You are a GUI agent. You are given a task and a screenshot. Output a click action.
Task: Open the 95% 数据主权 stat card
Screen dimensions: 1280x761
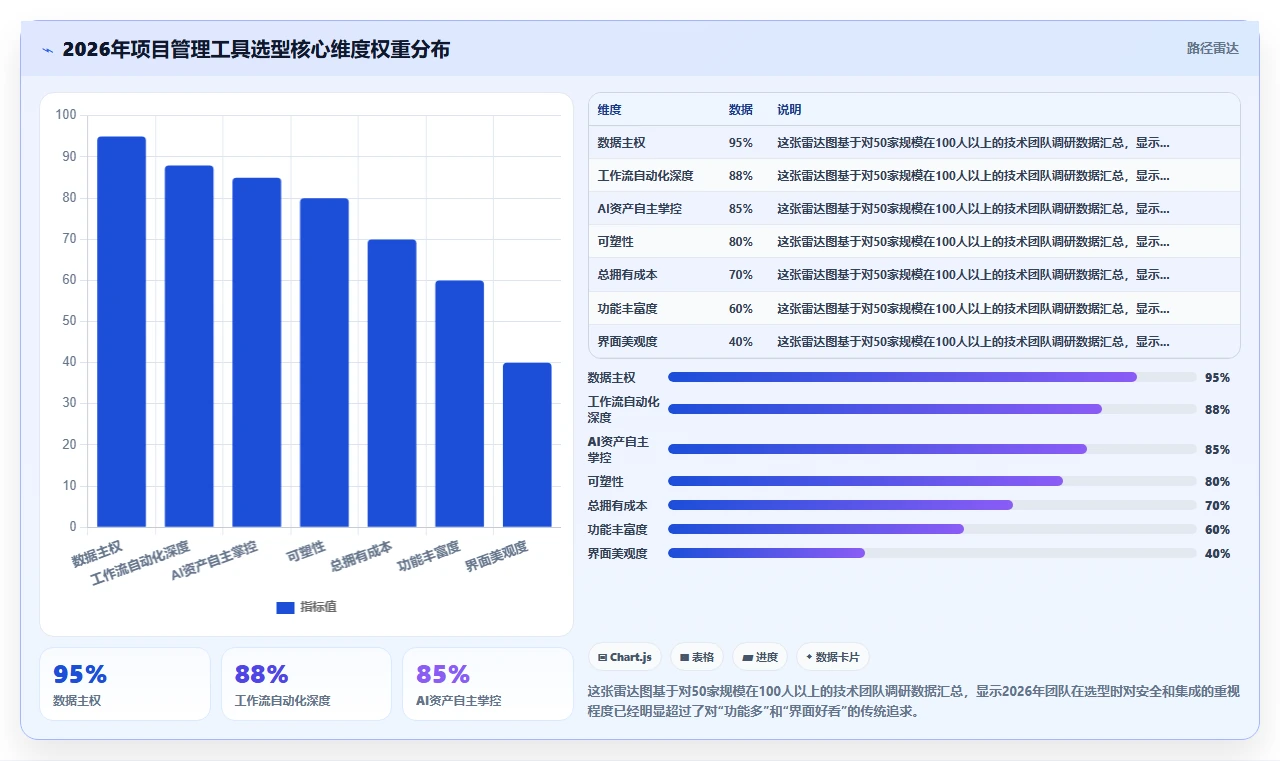pyautogui.click(x=125, y=684)
